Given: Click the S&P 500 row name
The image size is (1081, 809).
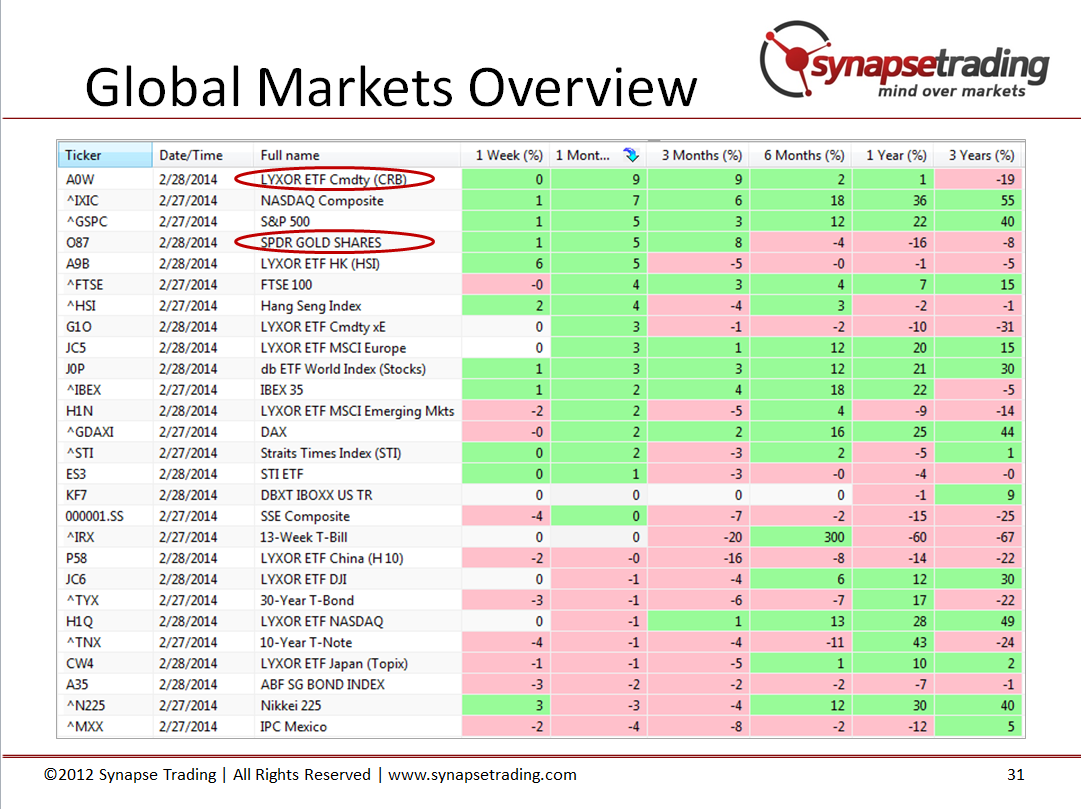Looking at the screenshot, I should click(x=285, y=222).
